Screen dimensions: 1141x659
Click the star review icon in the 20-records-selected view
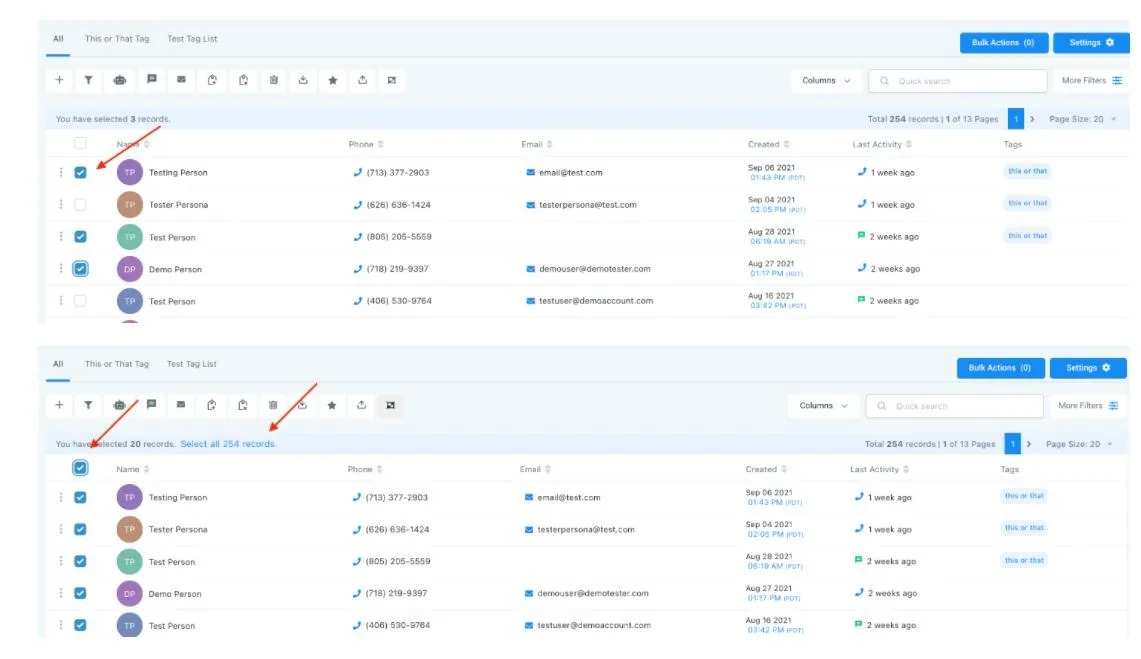[x=332, y=405]
